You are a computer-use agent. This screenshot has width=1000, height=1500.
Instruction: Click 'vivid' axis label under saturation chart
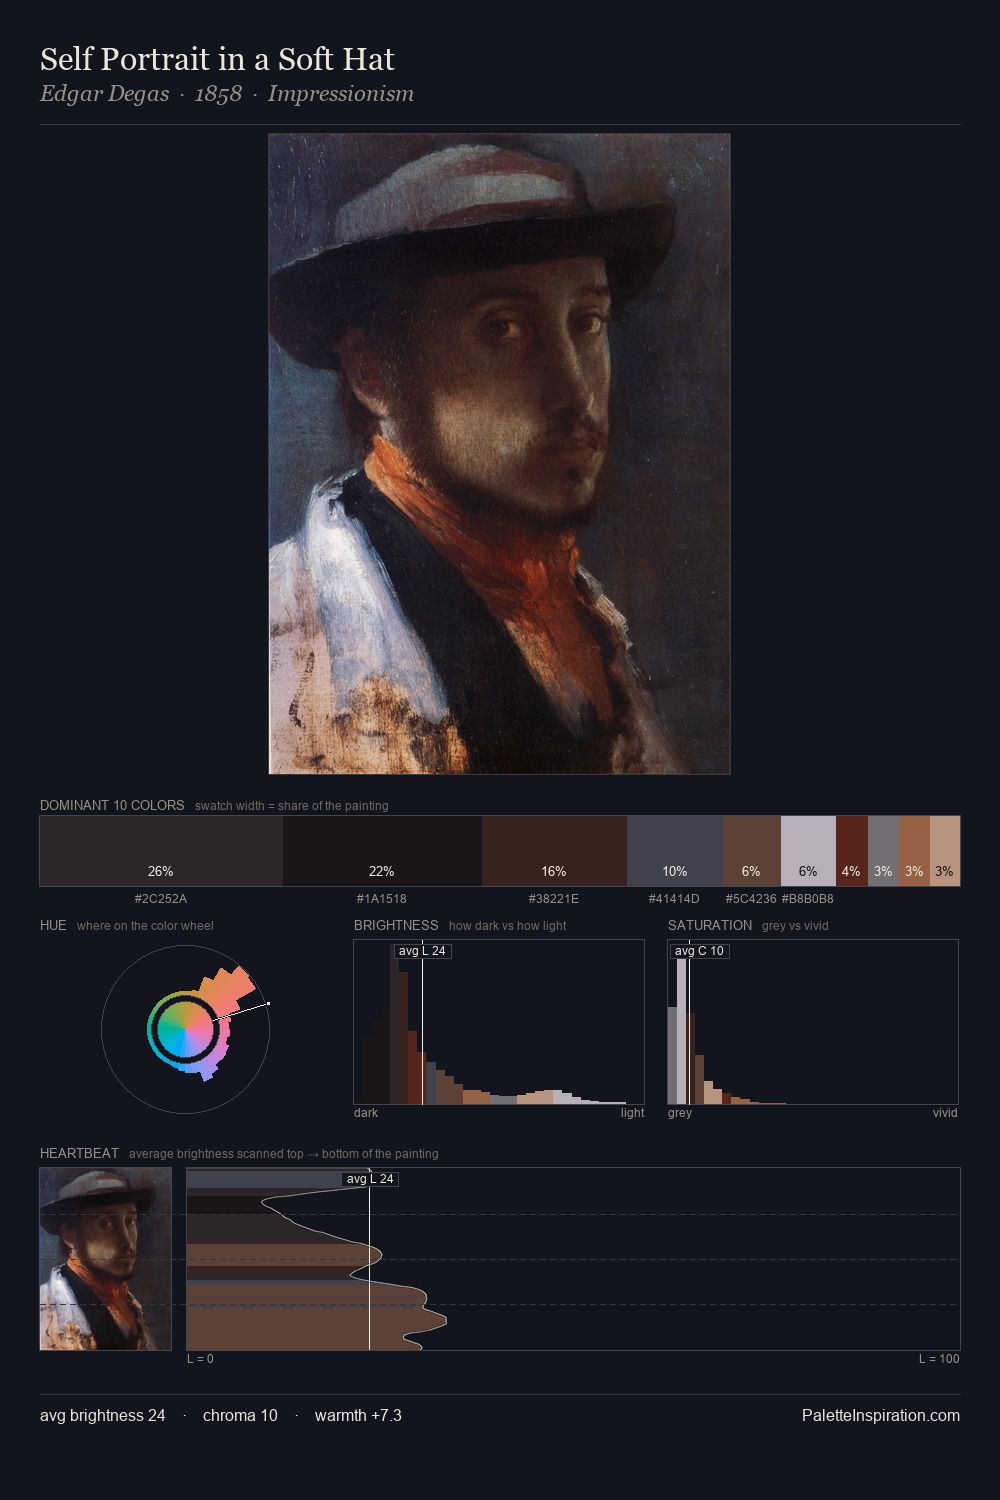coord(945,1113)
